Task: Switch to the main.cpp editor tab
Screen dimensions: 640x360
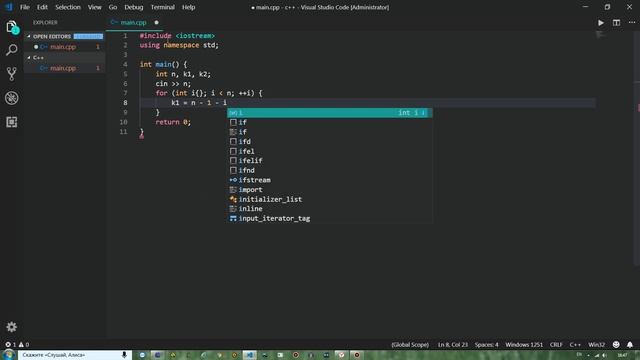Action: click(133, 22)
